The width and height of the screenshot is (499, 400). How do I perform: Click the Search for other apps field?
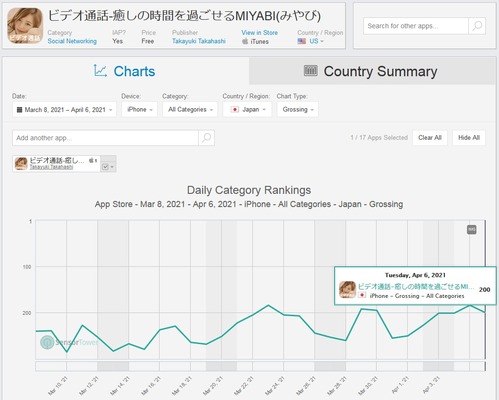pyautogui.click(x=416, y=26)
